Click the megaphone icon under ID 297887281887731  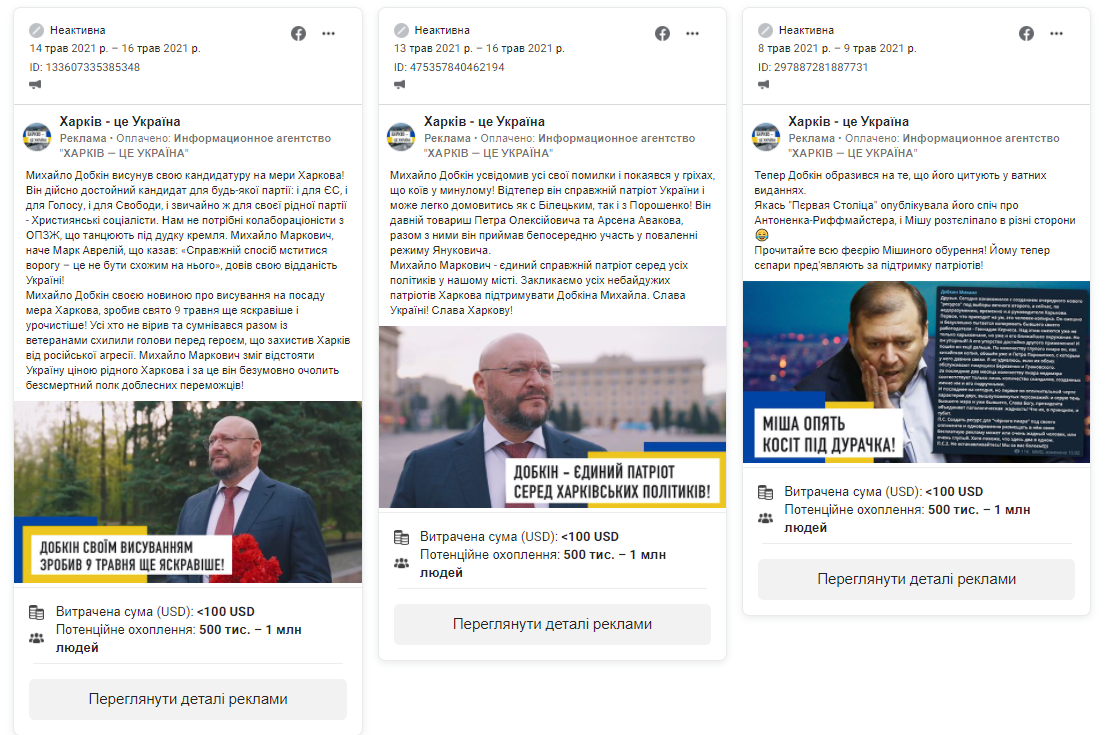pyautogui.click(x=764, y=84)
